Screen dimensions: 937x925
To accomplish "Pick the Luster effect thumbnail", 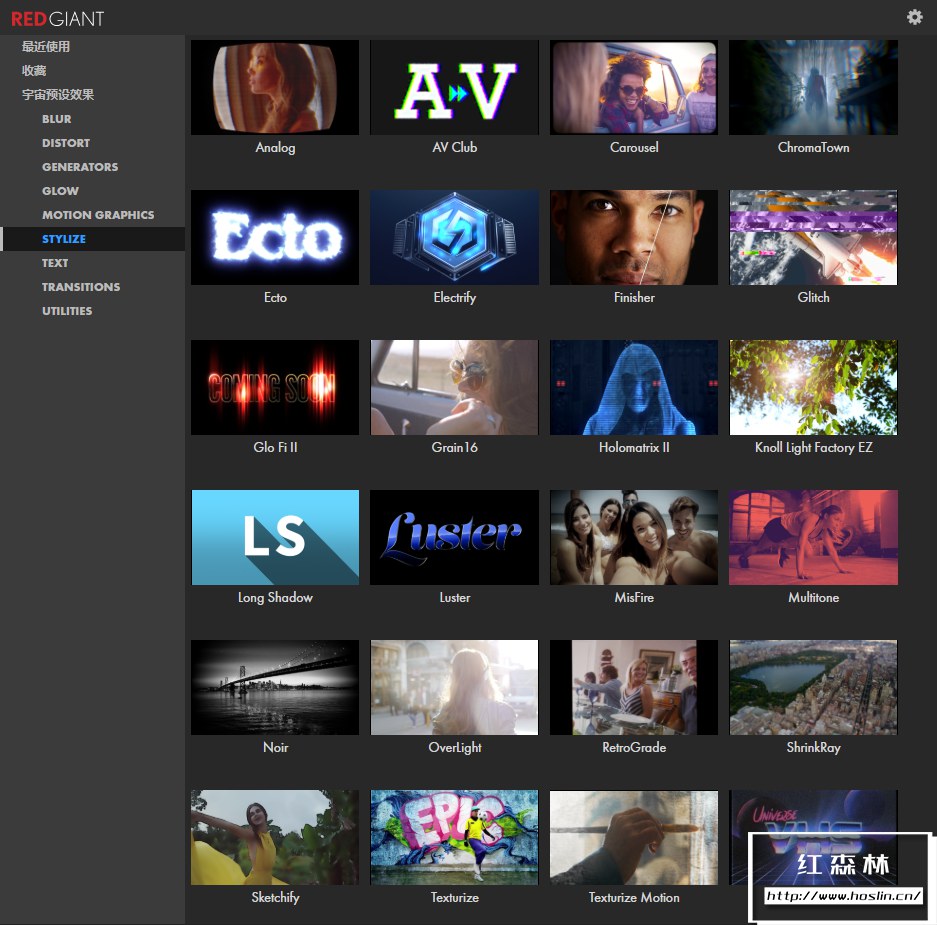I will [x=454, y=537].
